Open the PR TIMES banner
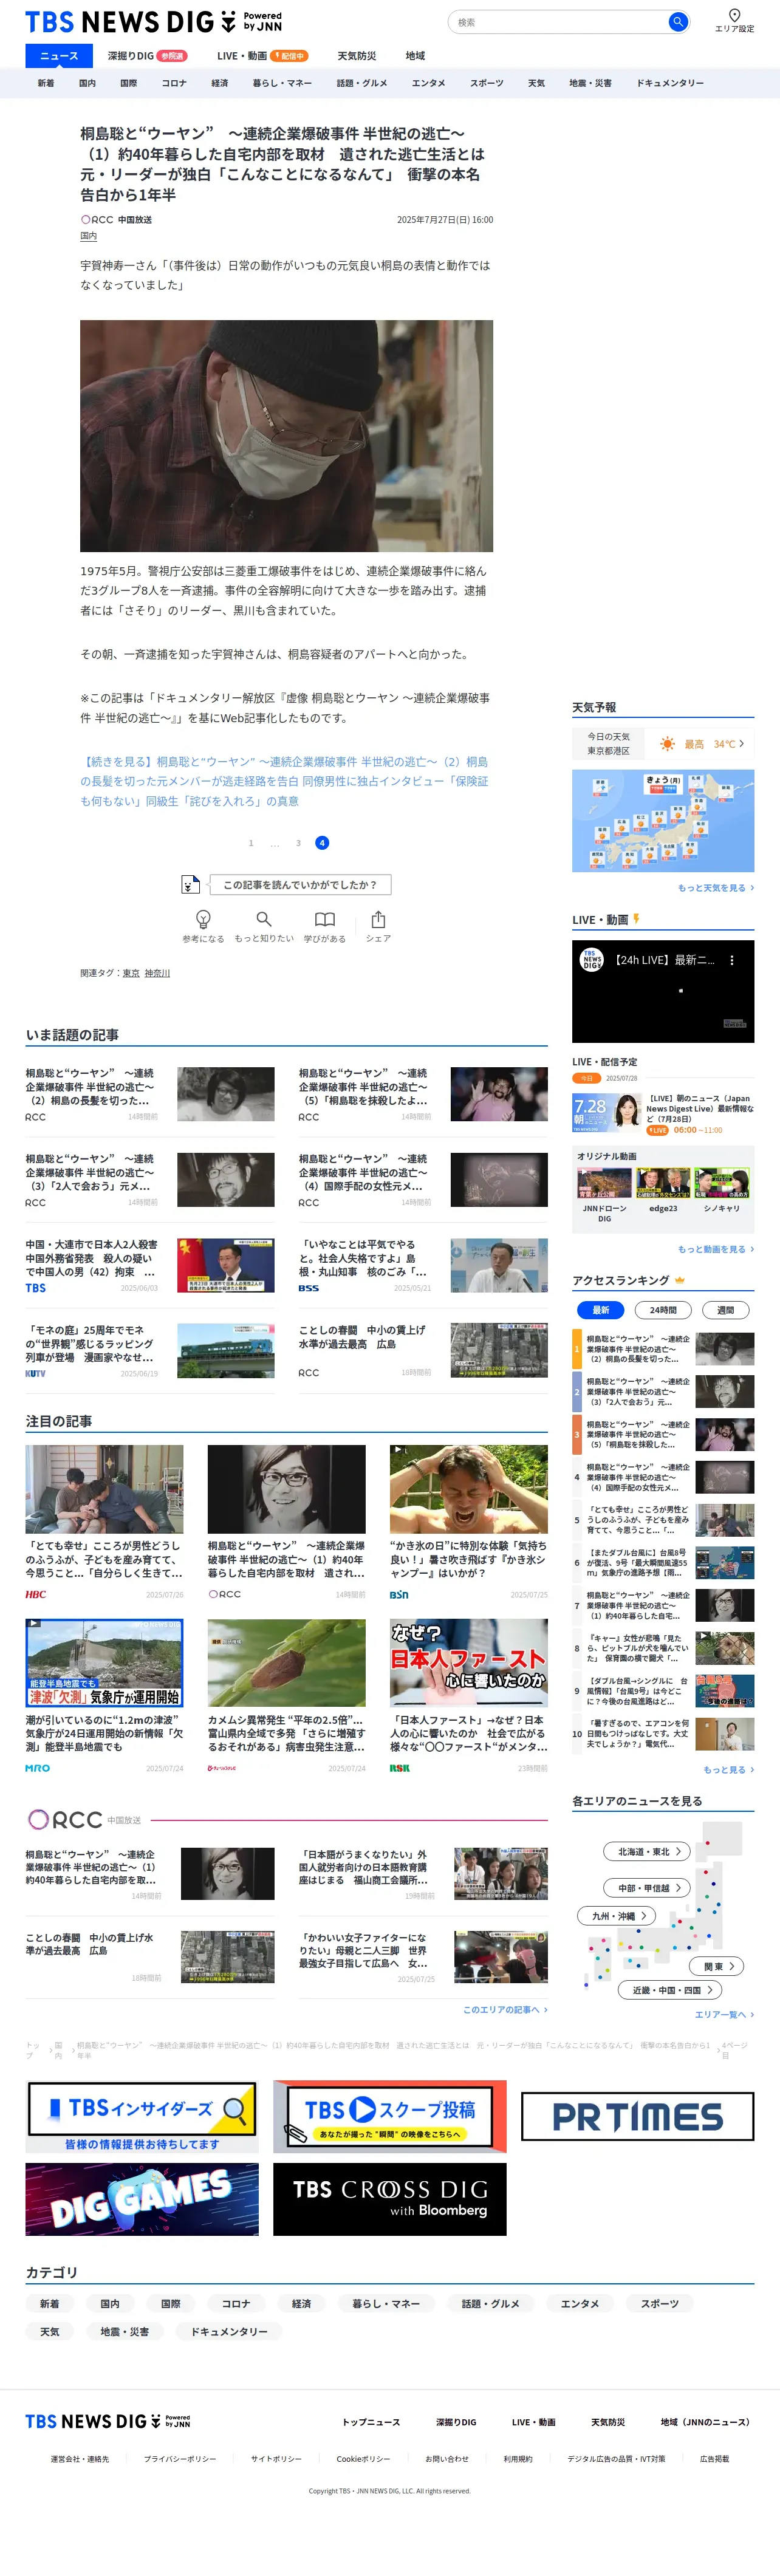This screenshot has height=2576, width=780. pyautogui.click(x=638, y=2117)
